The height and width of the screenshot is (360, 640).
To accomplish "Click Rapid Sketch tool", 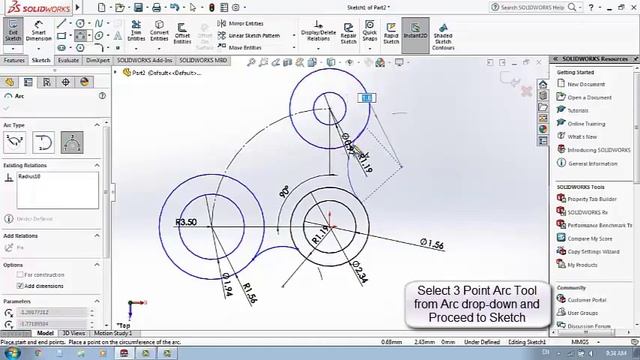I will (391, 33).
